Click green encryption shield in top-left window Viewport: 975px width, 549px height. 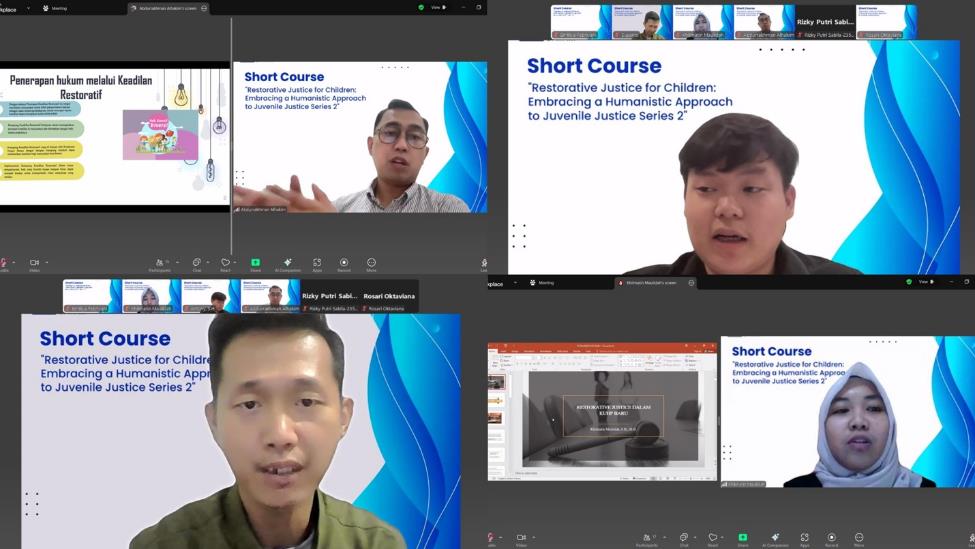click(421, 7)
